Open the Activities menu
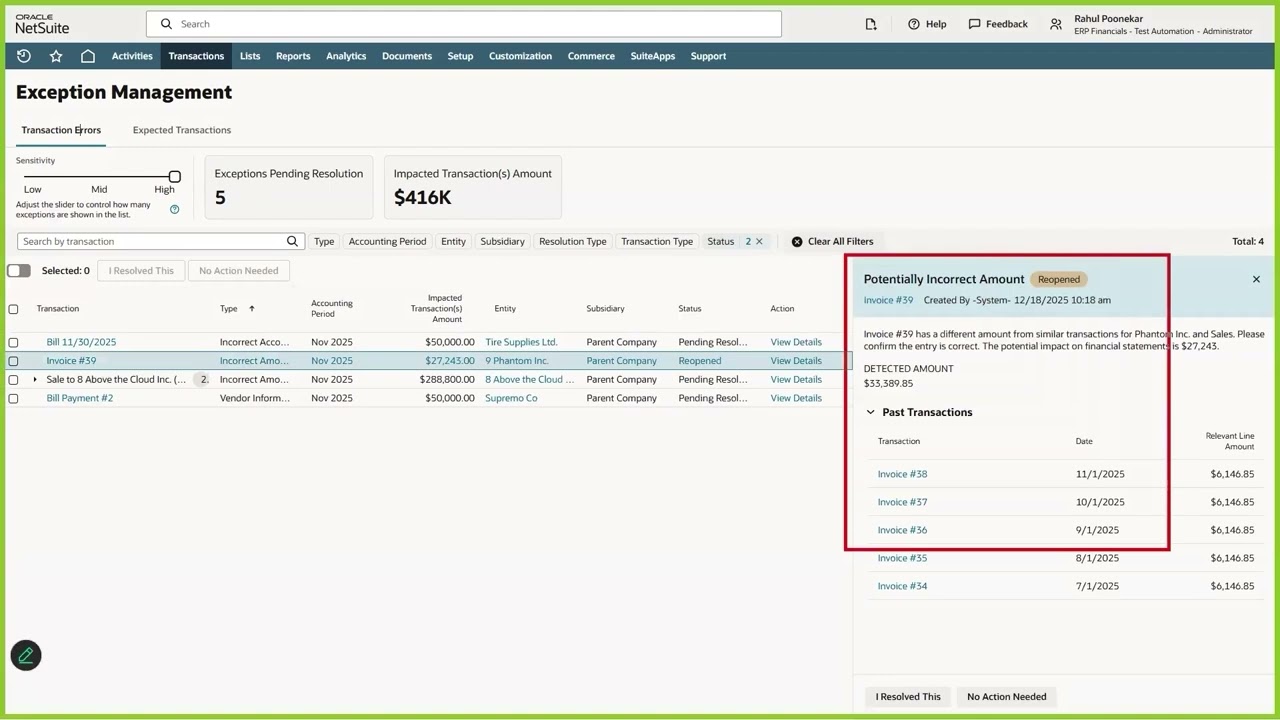Viewport: 1280px width, 720px height. click(132, 56)
